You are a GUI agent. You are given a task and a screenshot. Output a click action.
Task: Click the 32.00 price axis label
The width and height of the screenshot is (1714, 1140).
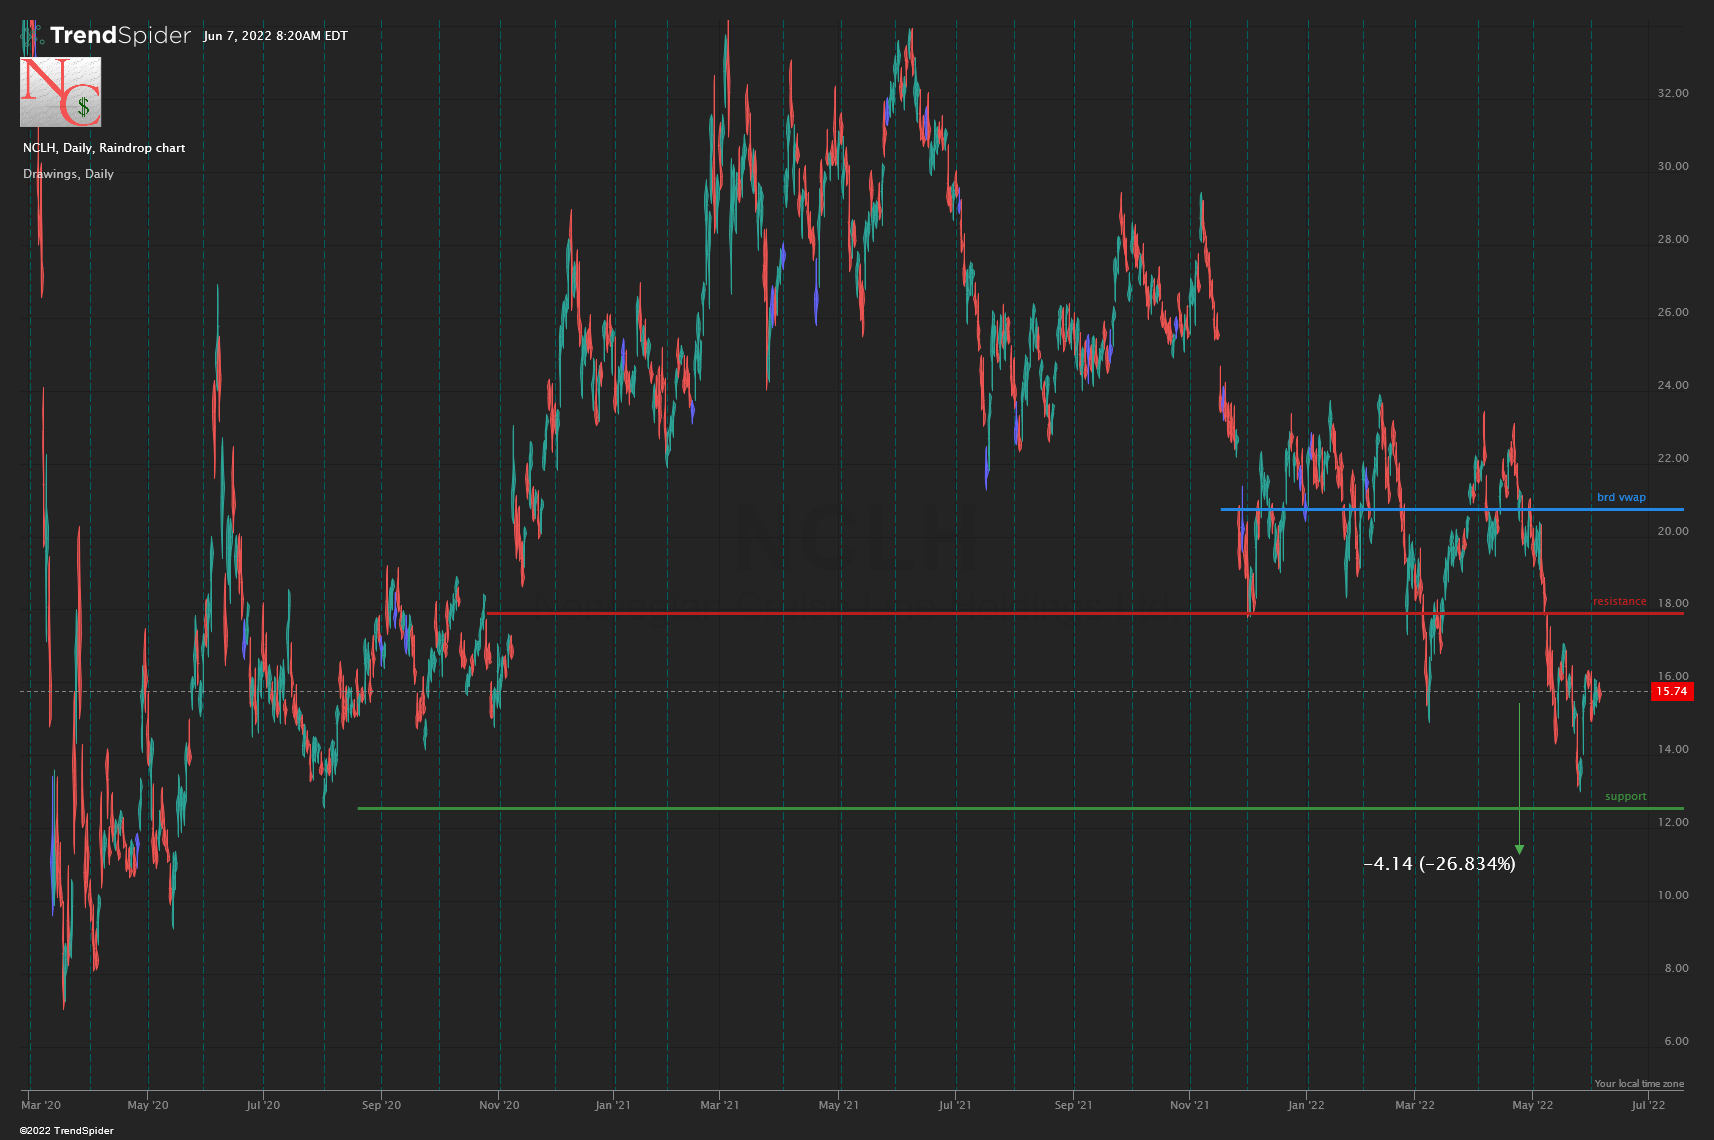1672,93
